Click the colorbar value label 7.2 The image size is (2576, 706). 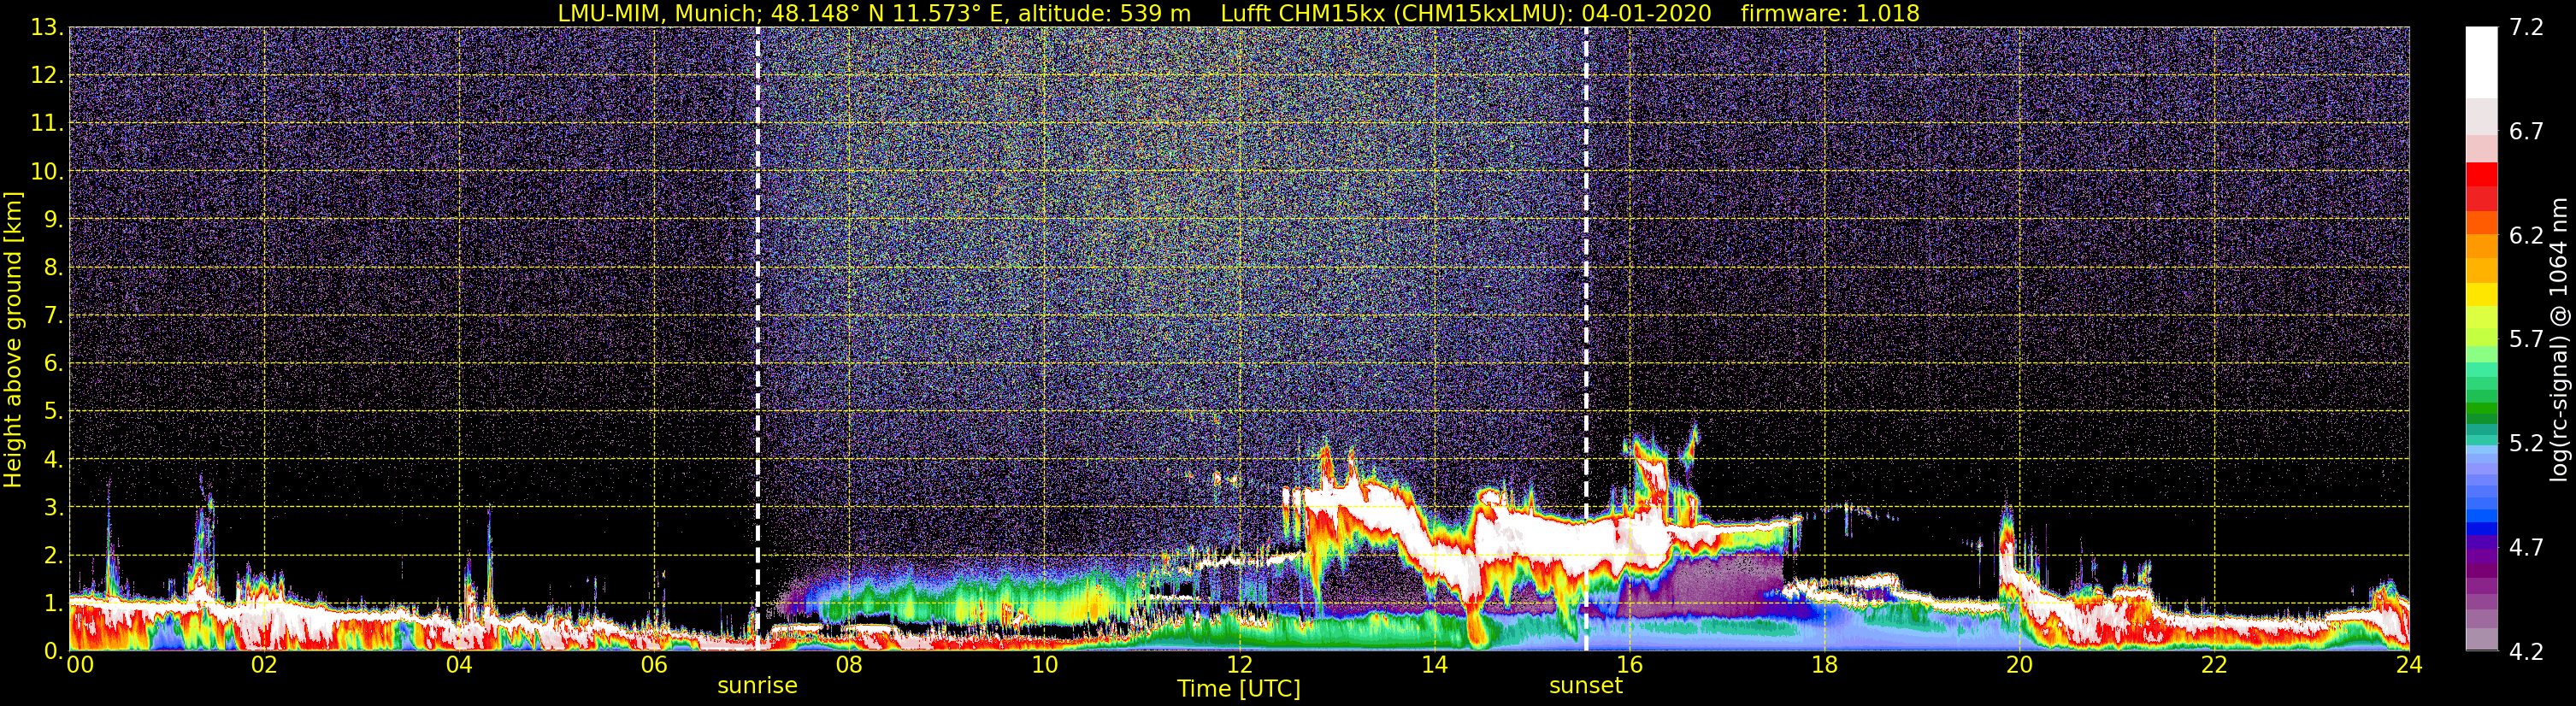[2526, 28]
